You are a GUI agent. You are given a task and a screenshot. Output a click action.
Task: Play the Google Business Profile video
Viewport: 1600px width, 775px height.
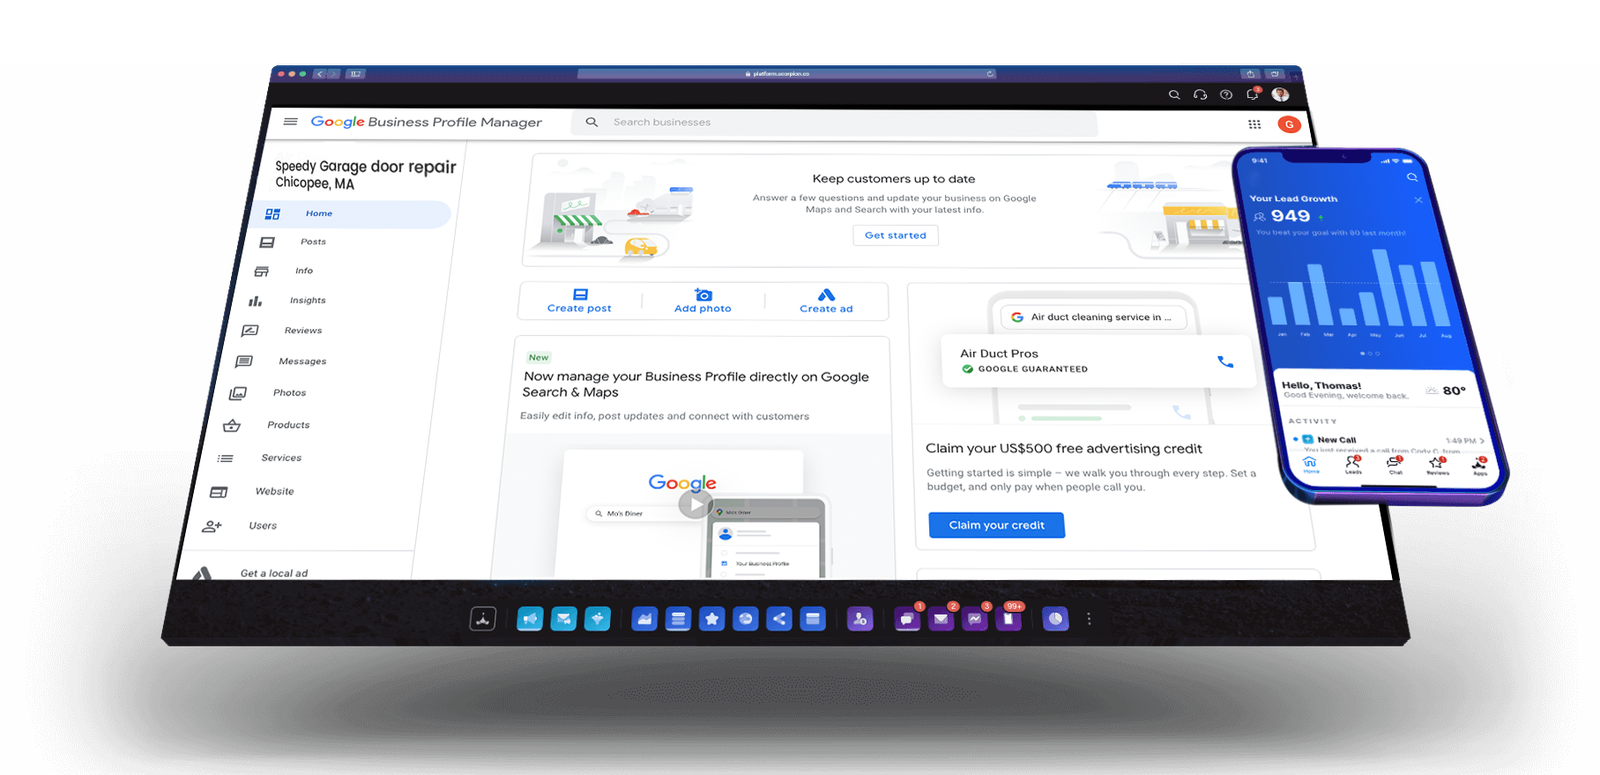pos(695,504)
